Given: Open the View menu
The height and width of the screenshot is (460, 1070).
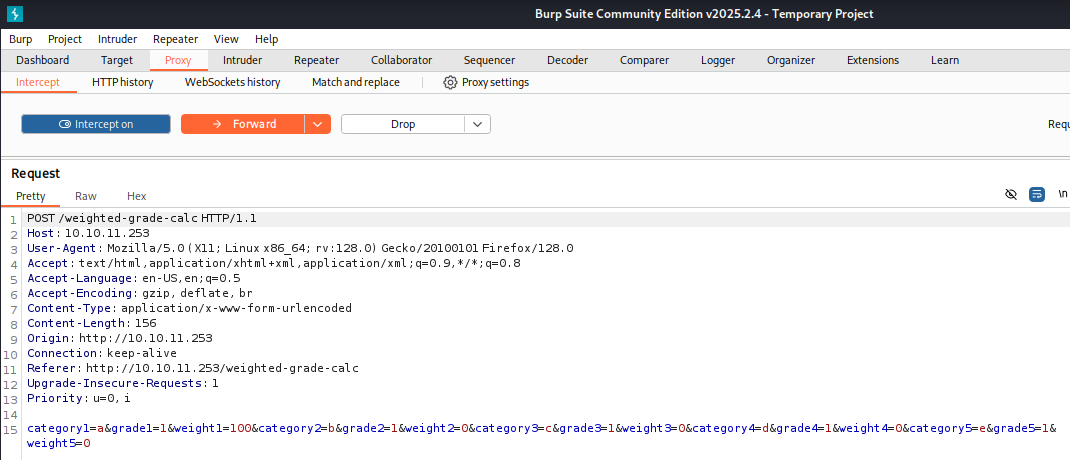Looking at the screenshot, I should coord(226,39).
